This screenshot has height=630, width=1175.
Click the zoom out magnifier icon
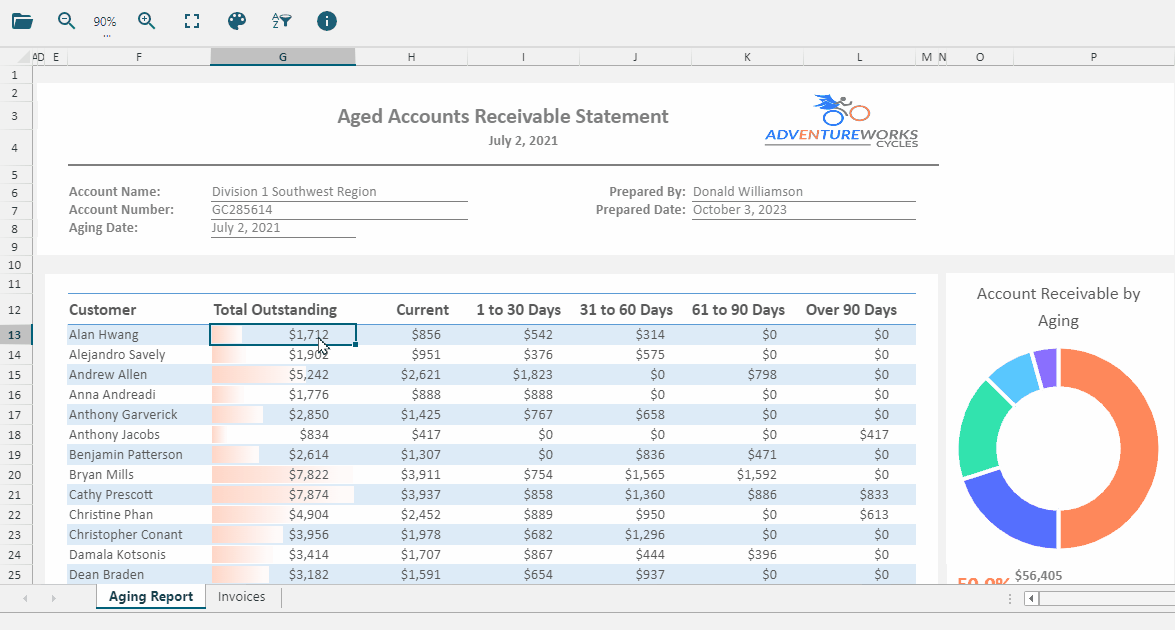tap(67, 21)
